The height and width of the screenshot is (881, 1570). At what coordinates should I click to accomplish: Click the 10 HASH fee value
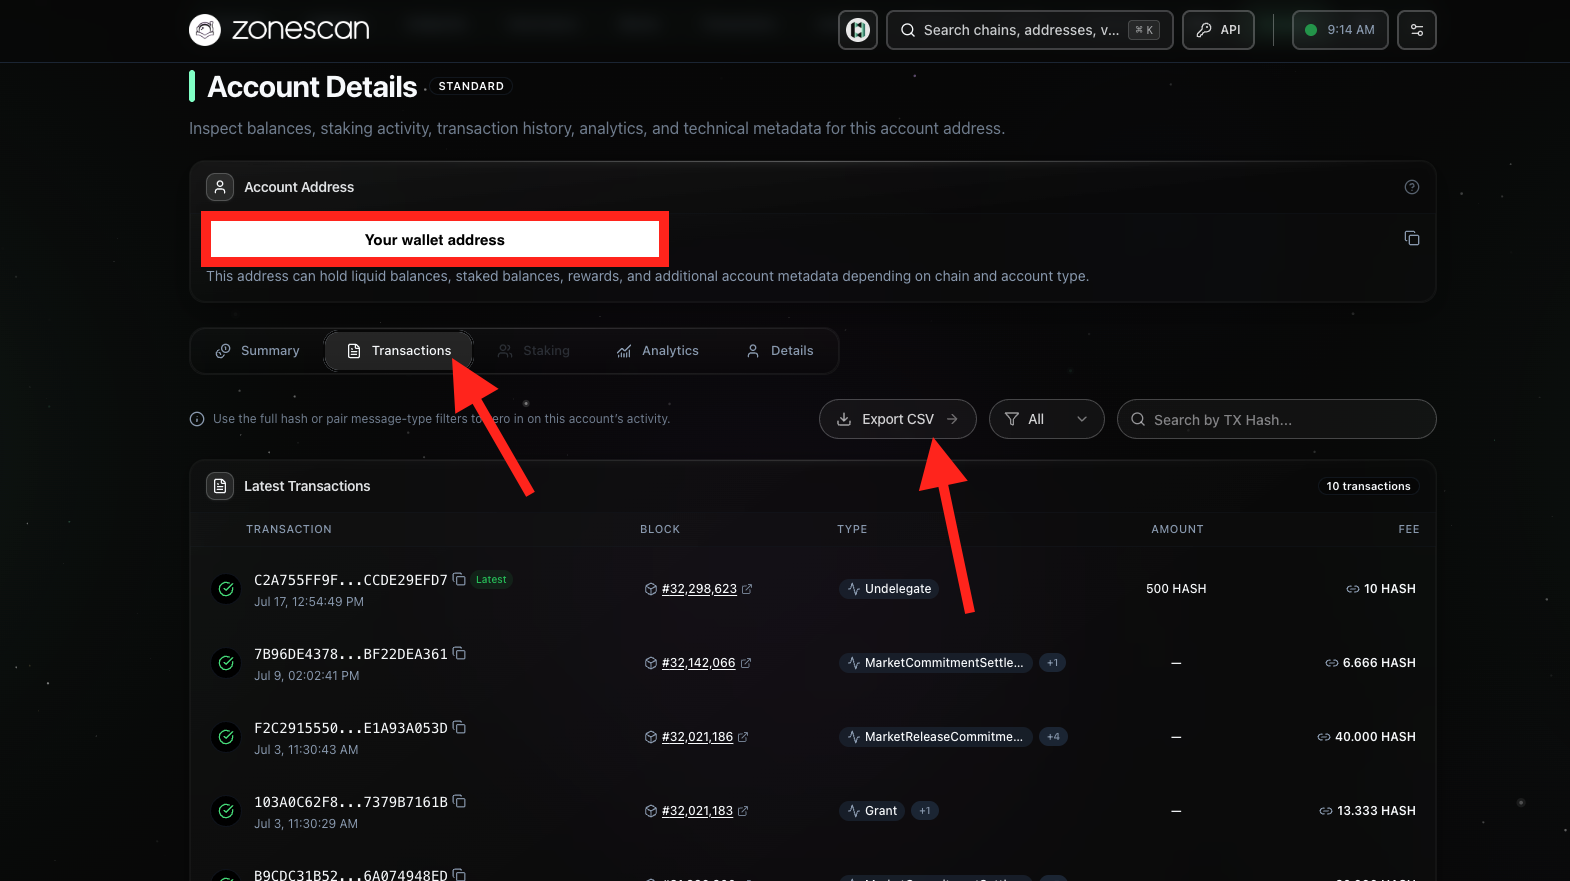coord(1389,589)
